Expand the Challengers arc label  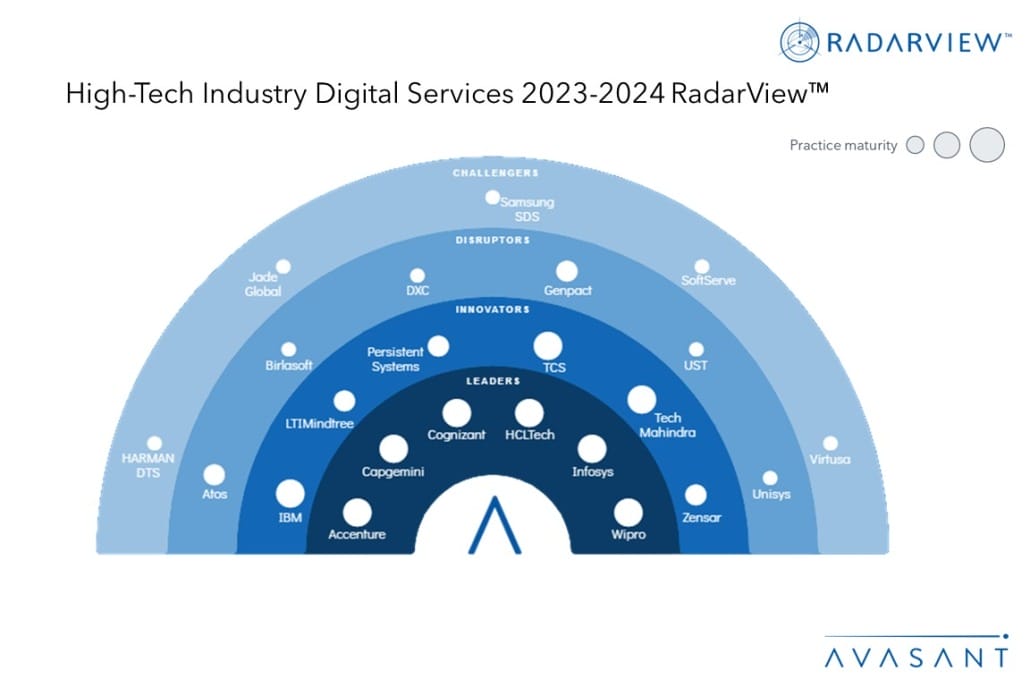[494, 172]
